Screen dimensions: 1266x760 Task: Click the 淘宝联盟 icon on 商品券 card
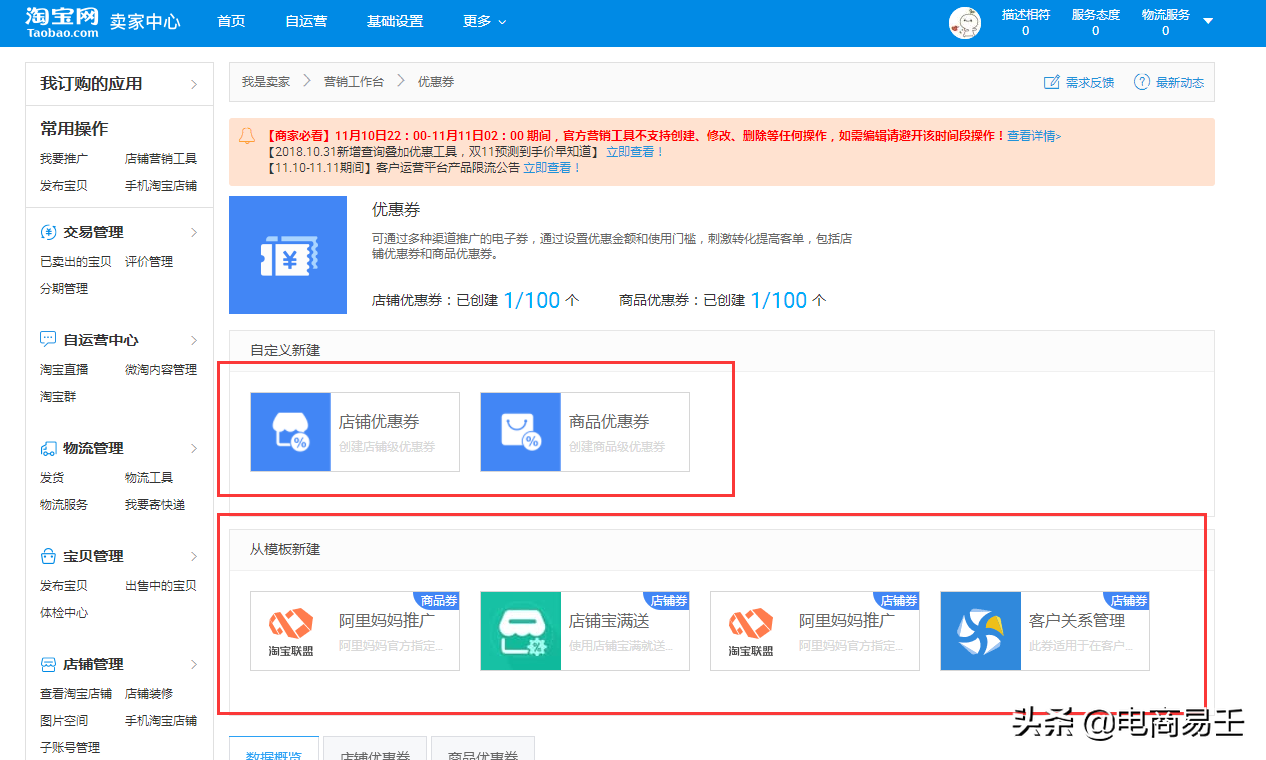click(x=290, y=631)
